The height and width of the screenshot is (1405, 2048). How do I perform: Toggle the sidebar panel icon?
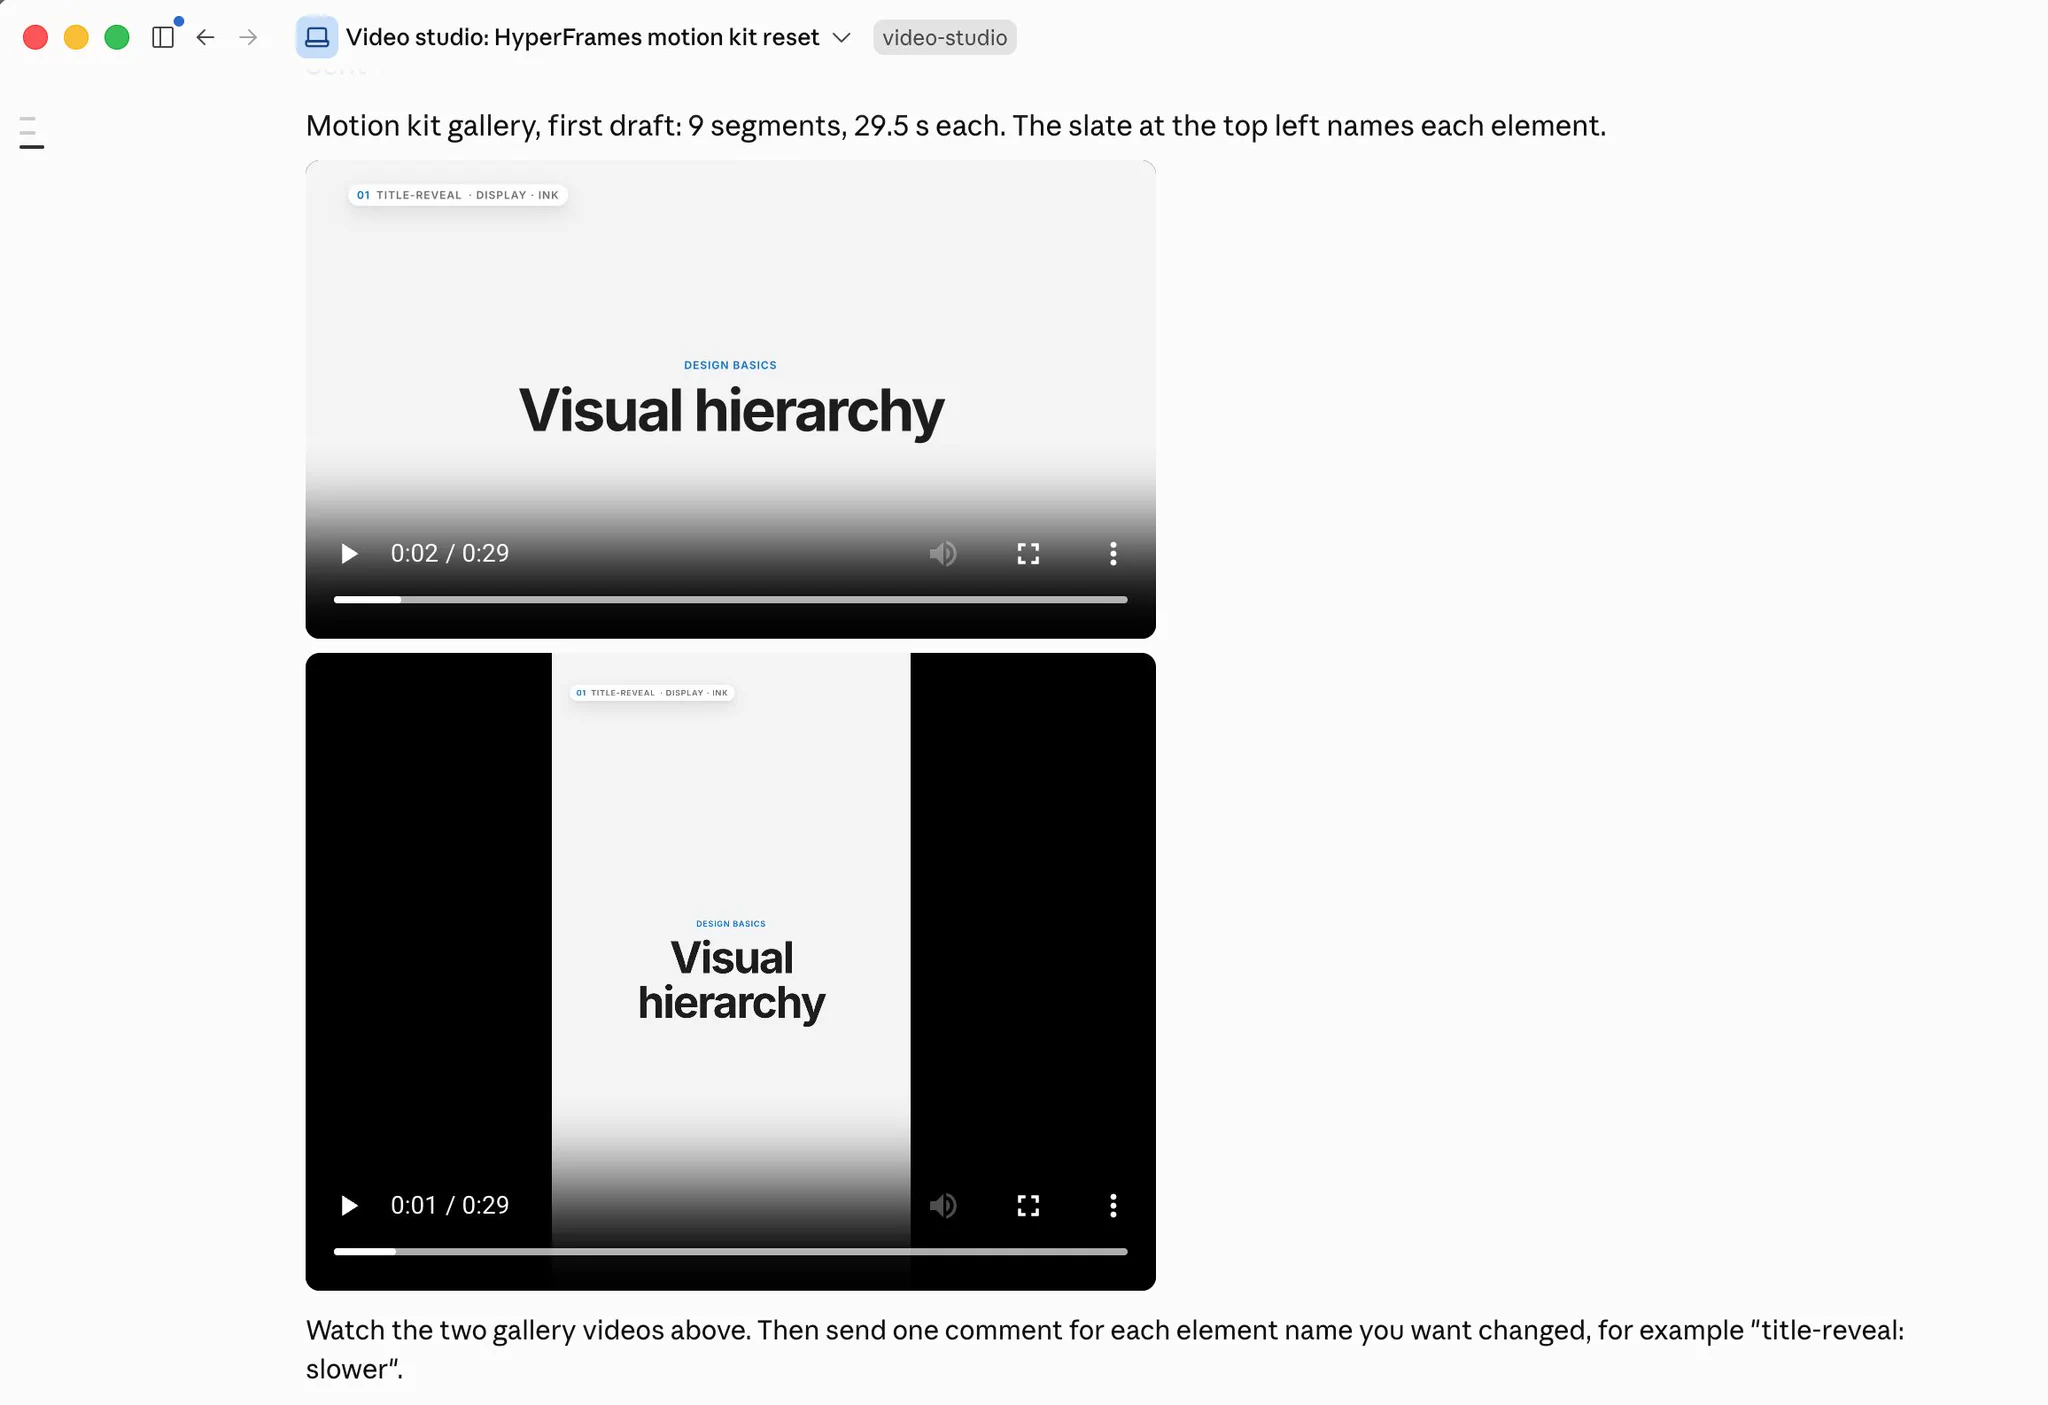[163, 37]
